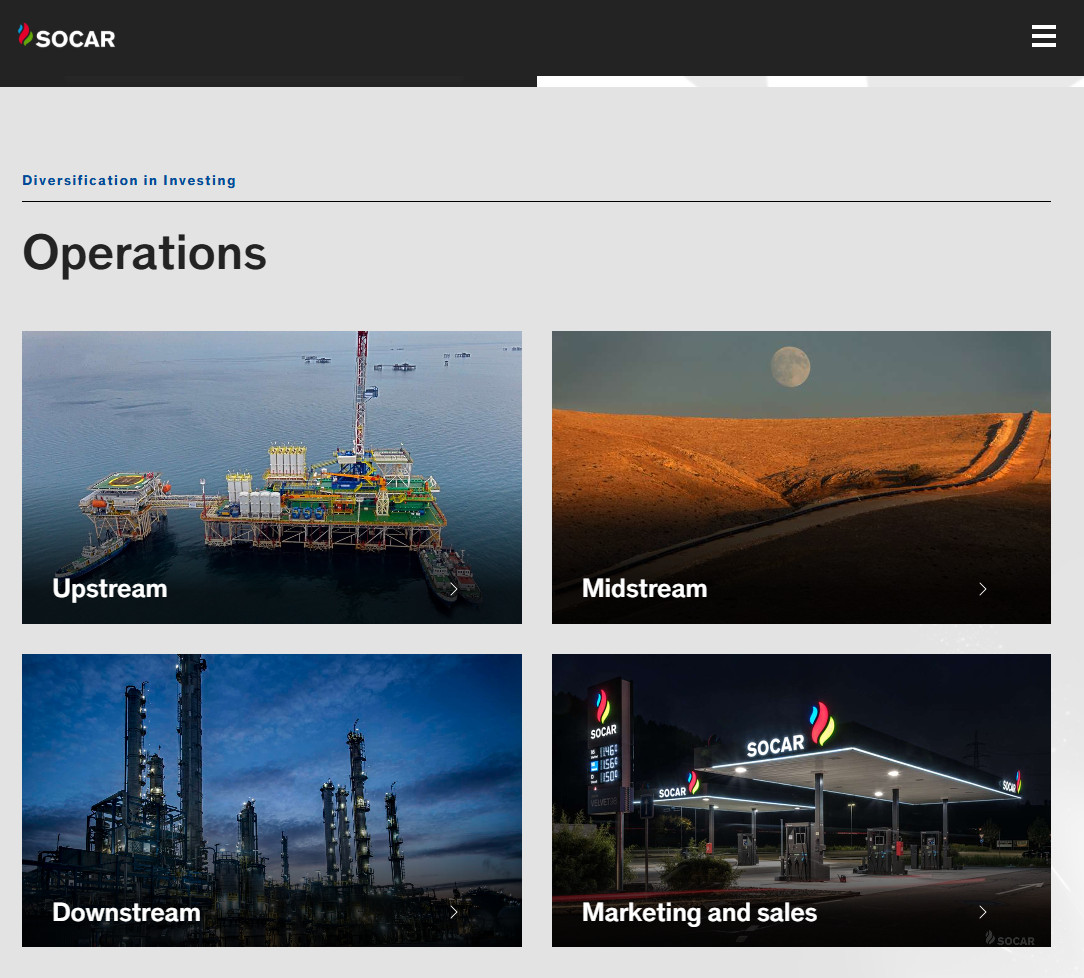Click the SOCAR logo in the header
The image size is (1084, 978).
click(x=67, y=37)
